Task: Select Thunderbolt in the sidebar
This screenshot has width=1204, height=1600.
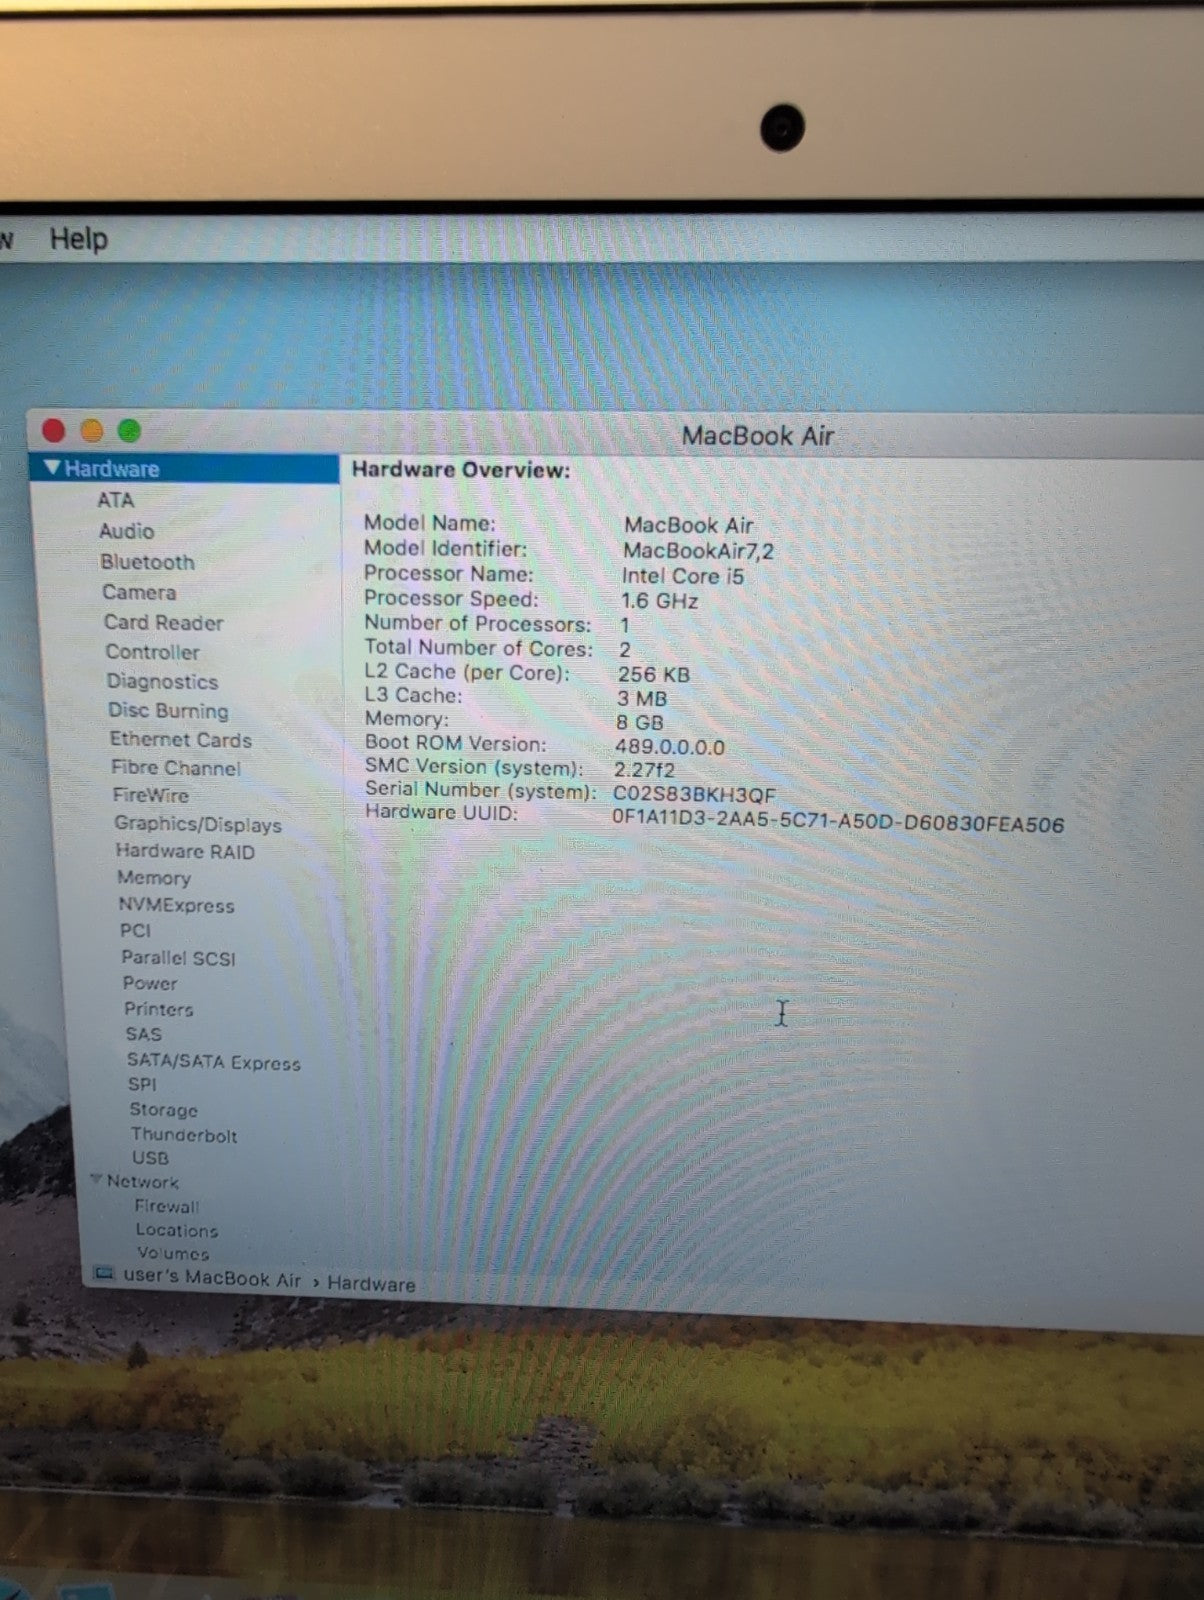Action: pos(184,1135)
